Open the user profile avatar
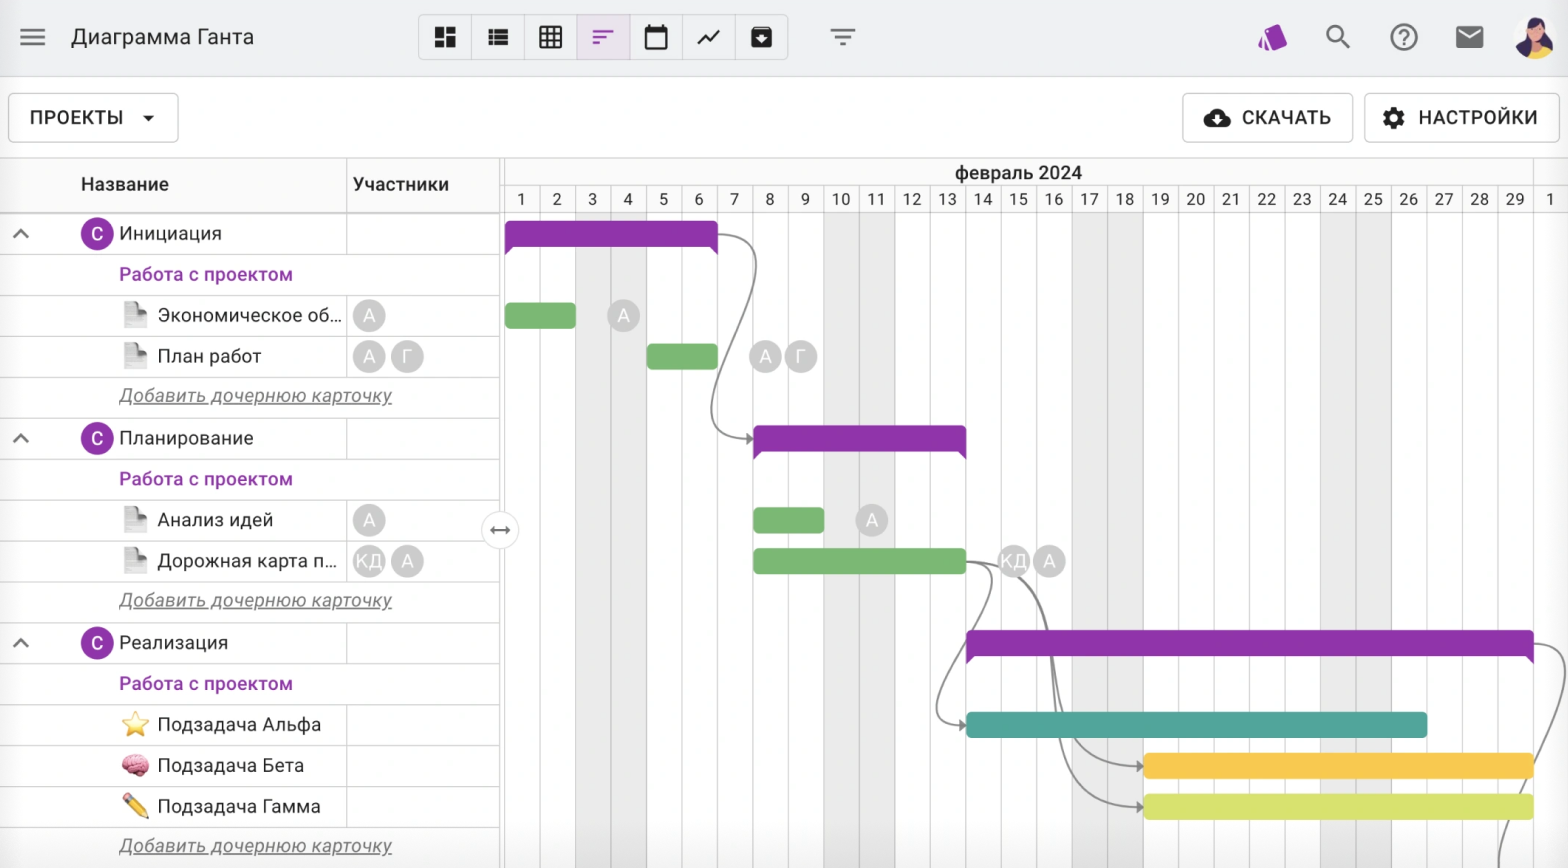This screenshot has width=1568, height=868. click(x=1534, y=37)
